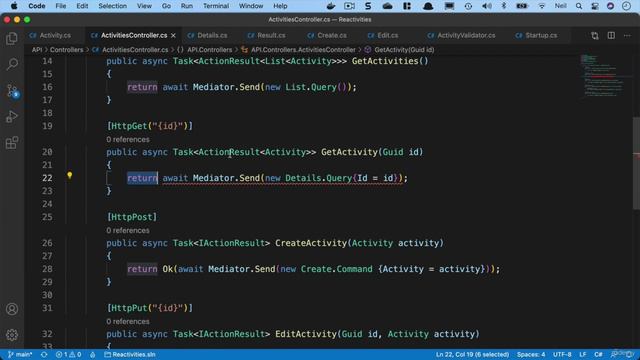
Task: Open the Edit menu
Action: 82,6
